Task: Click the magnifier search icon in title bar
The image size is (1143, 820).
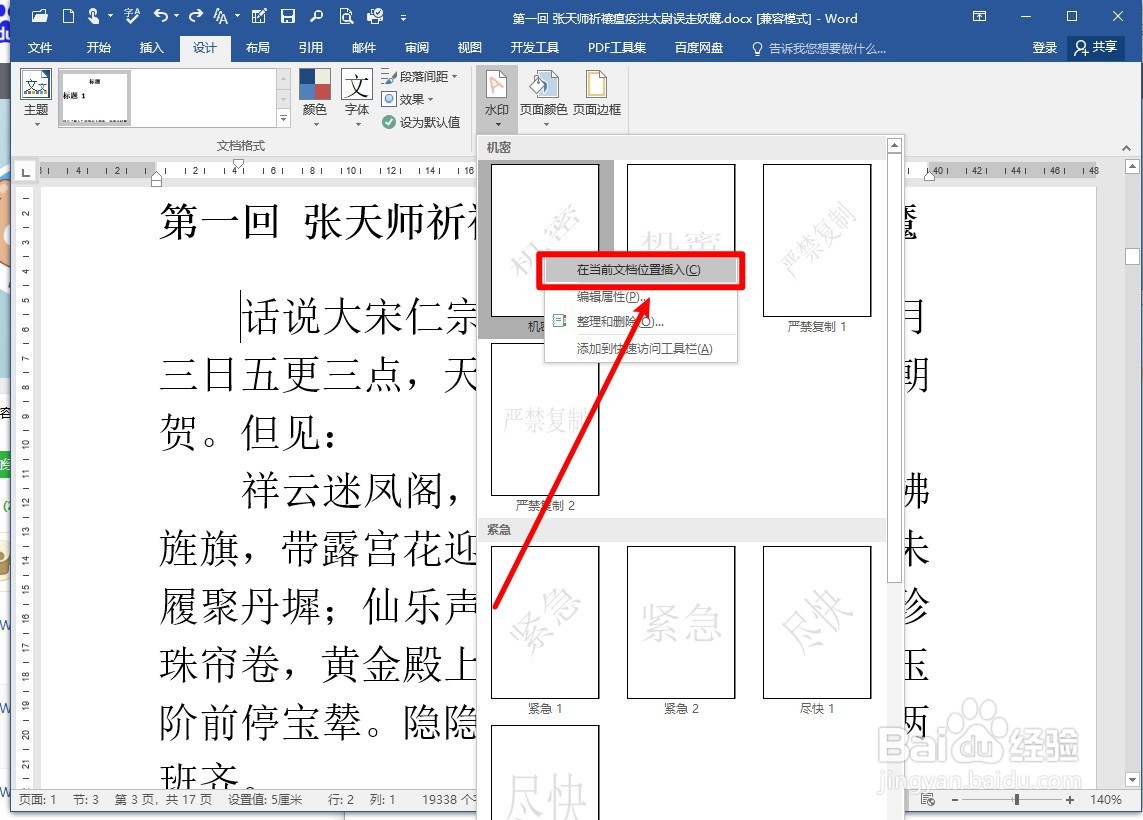Action: coord(316,15)
